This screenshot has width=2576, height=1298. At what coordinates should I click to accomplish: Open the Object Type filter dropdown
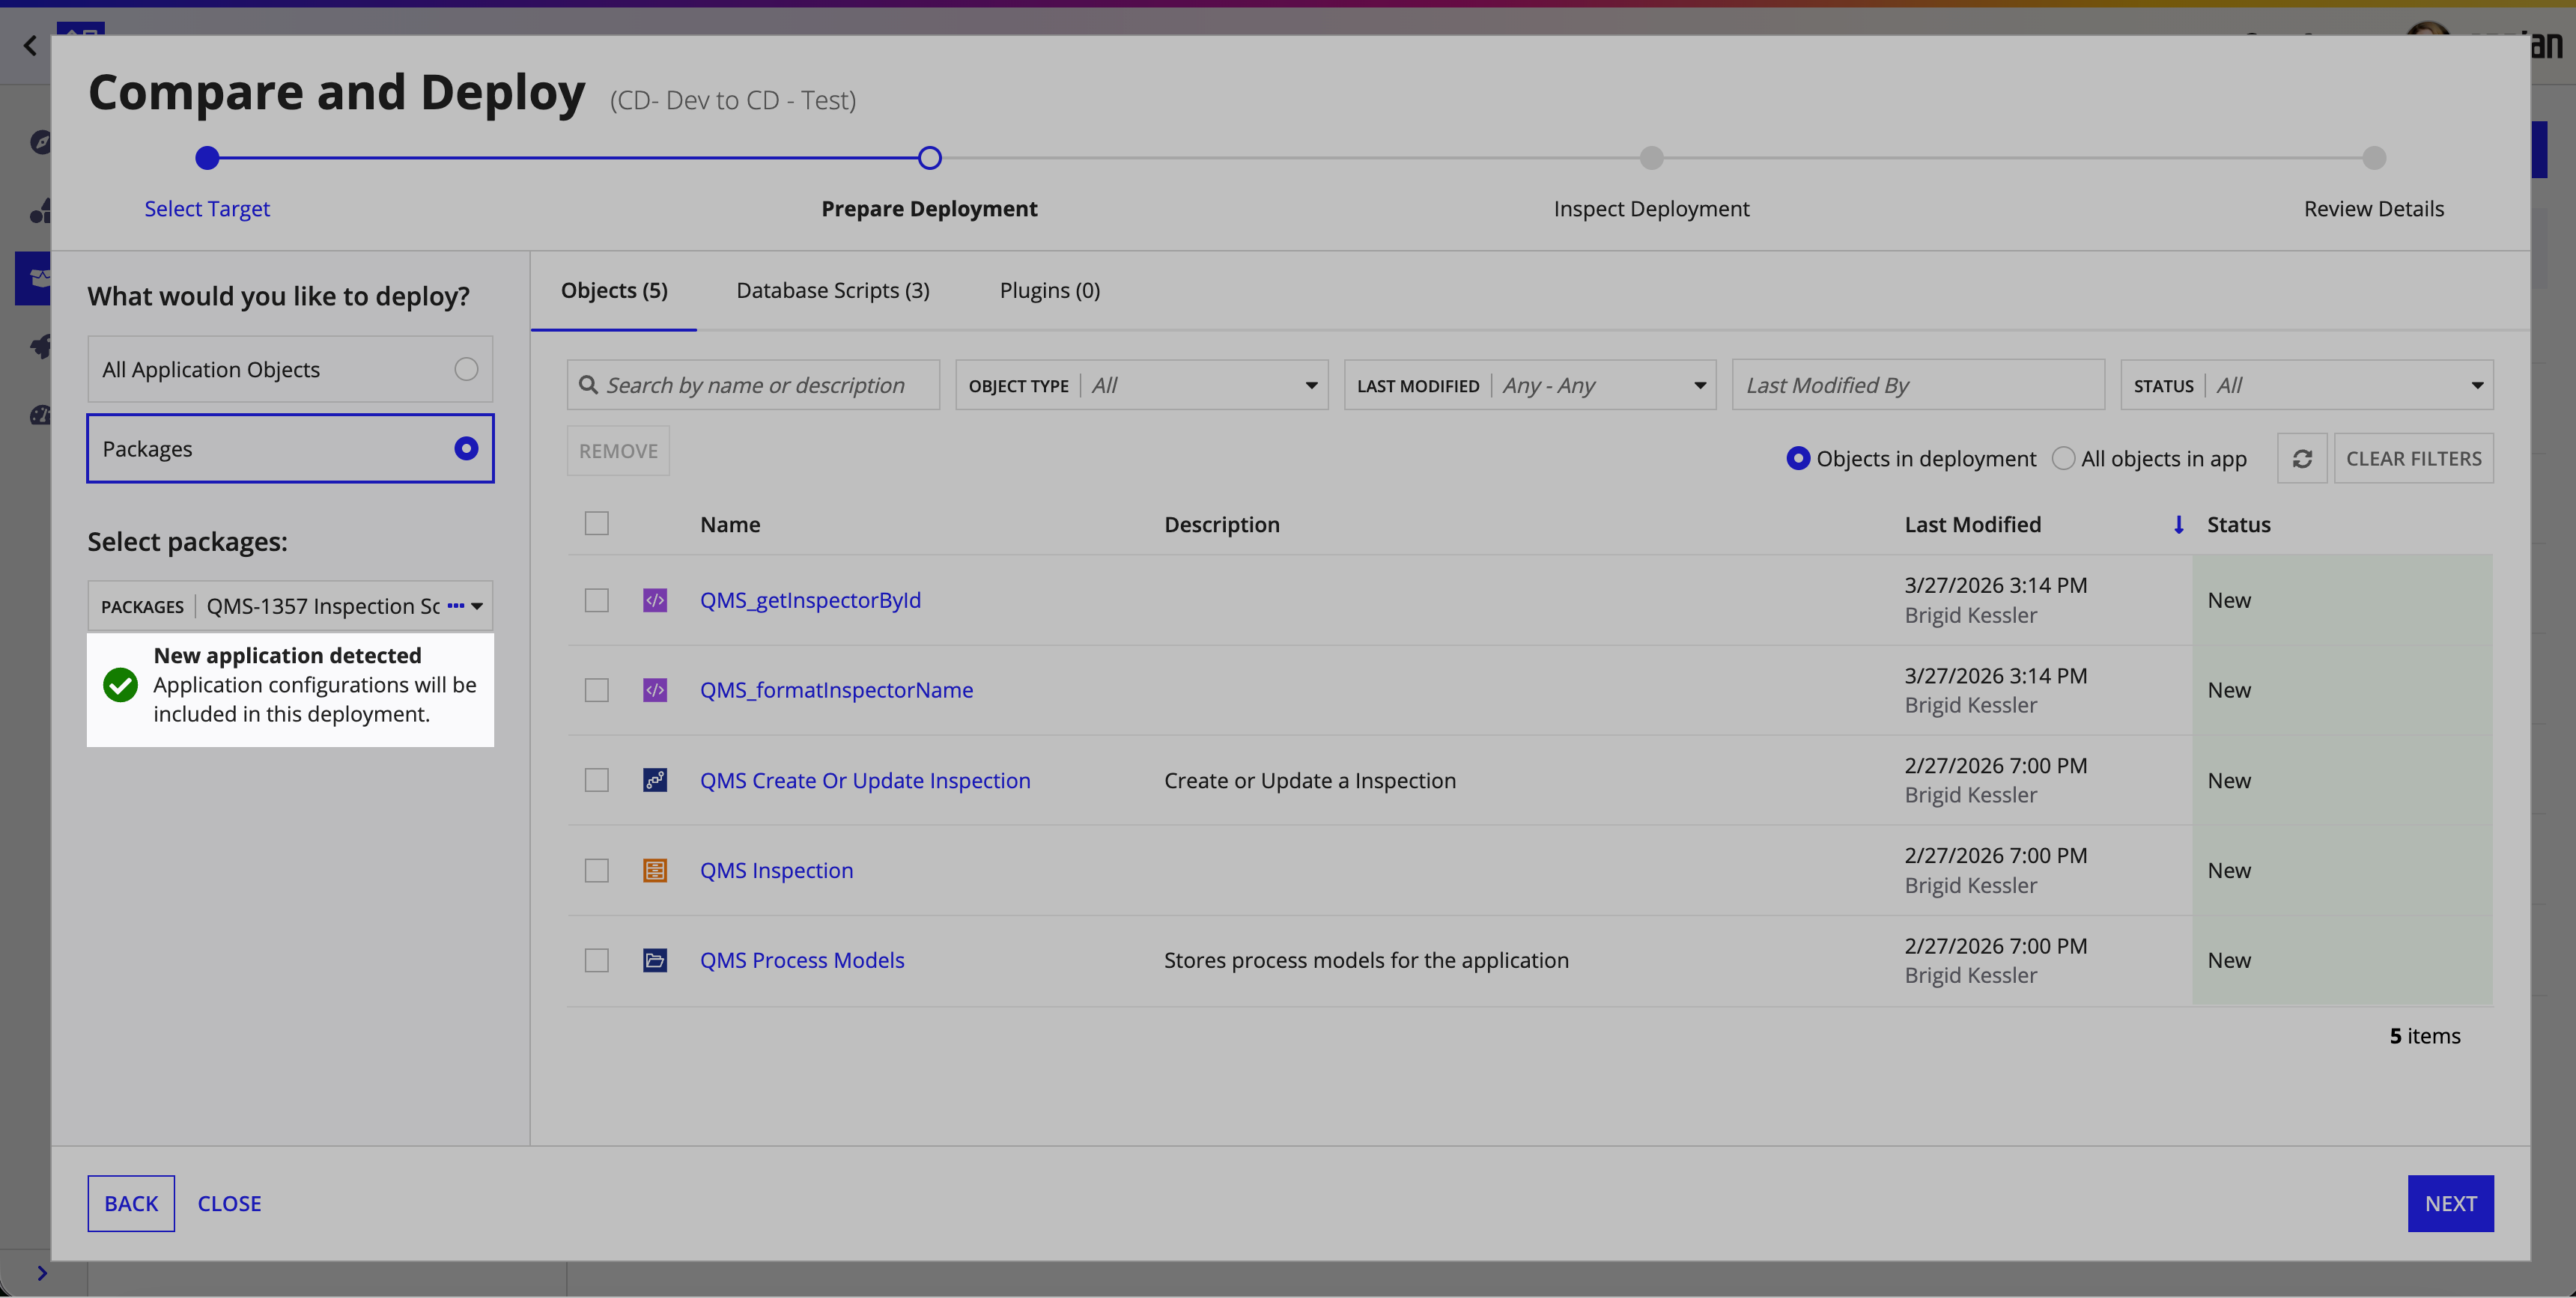pos(1142,385)
